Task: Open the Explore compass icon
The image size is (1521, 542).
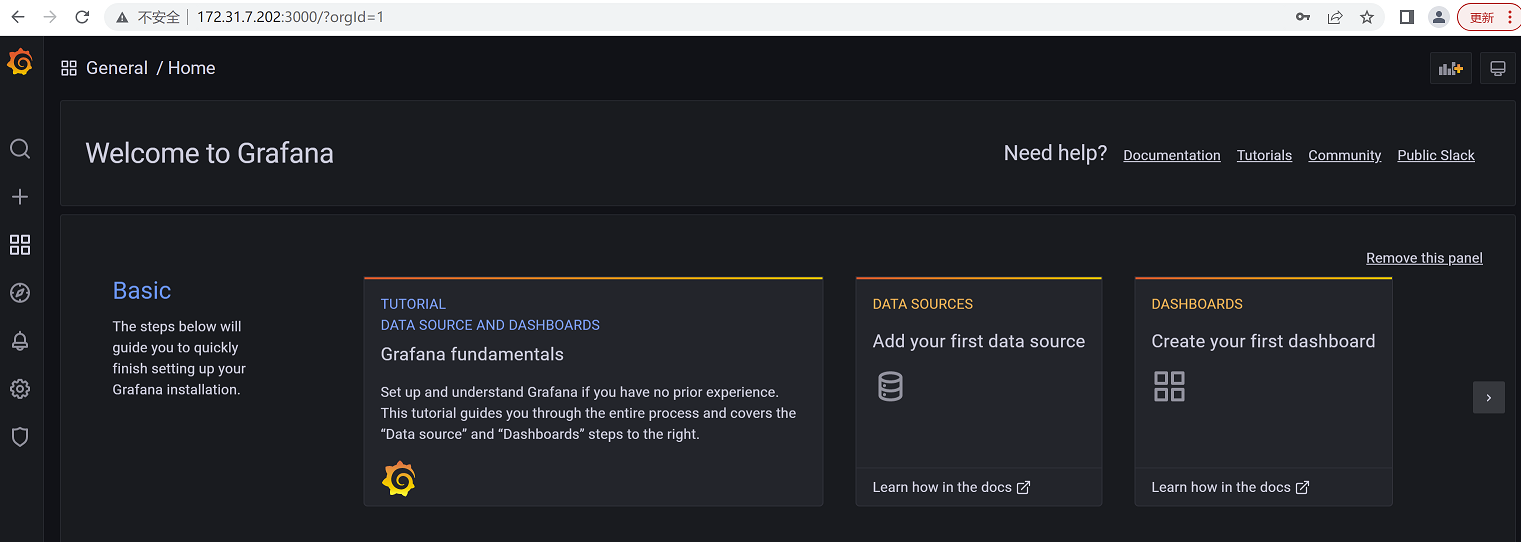Action: coord(20,293)
